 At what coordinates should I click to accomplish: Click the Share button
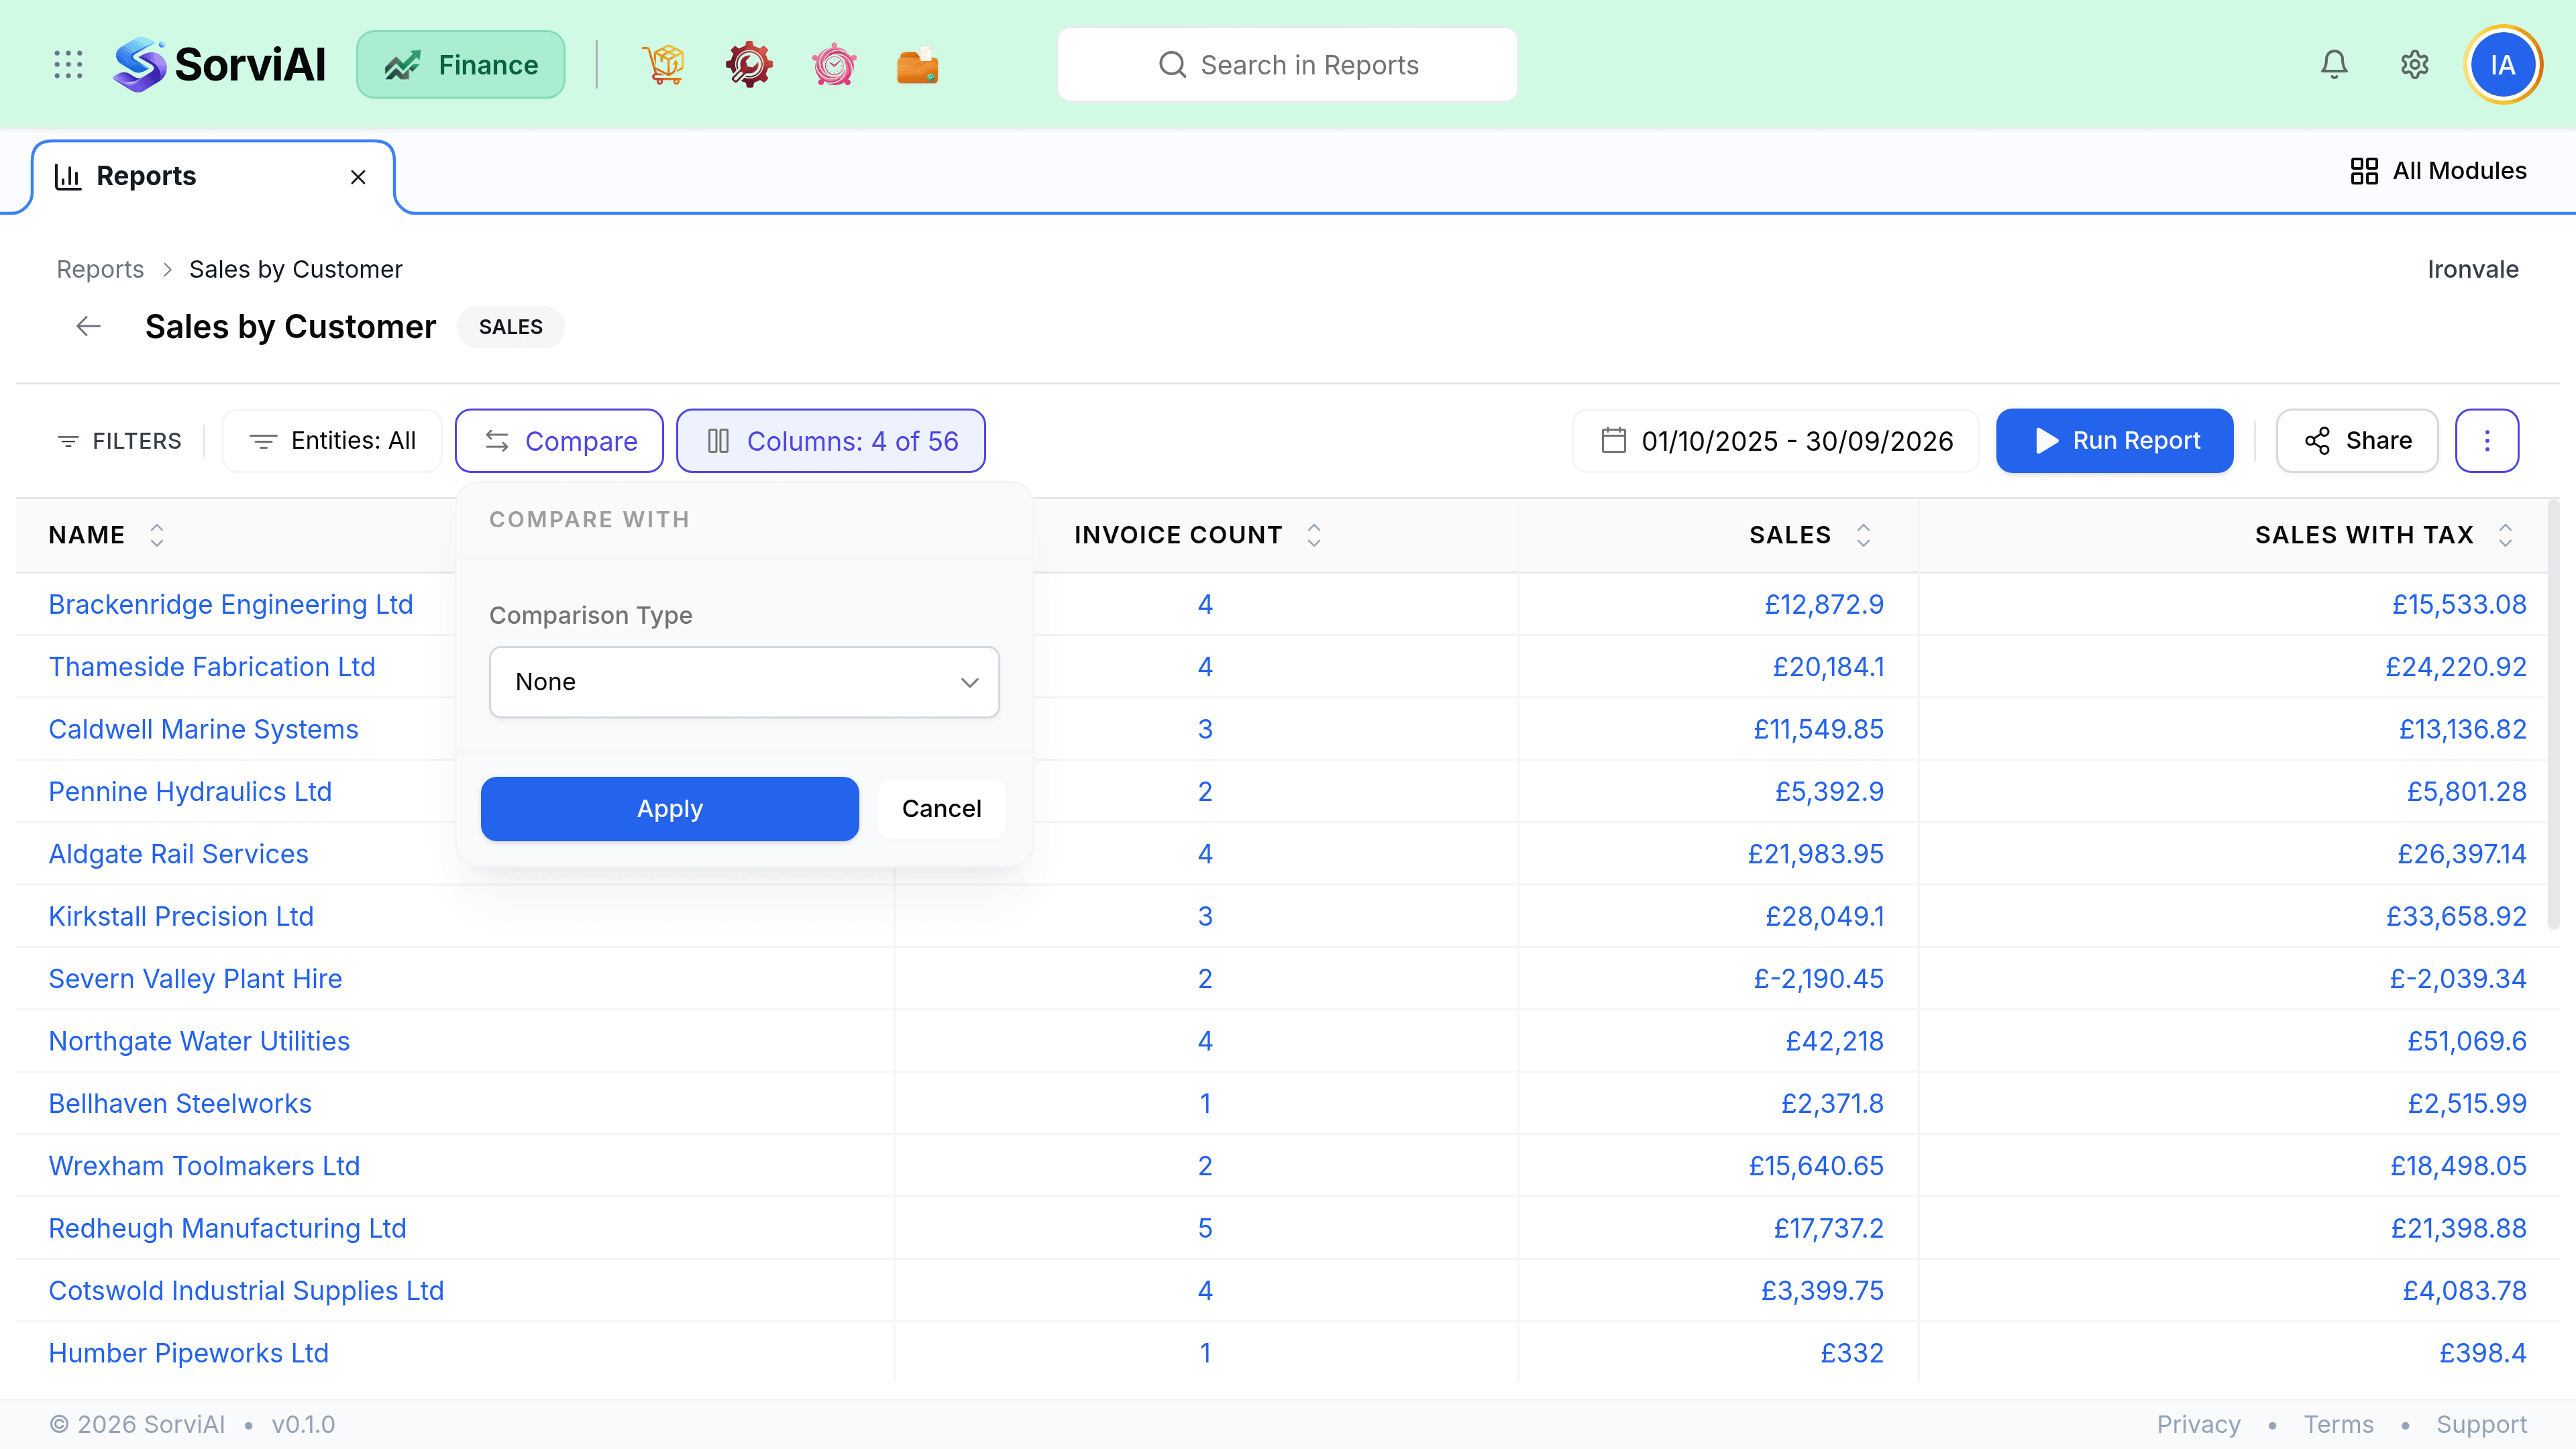pos(2357,441)
